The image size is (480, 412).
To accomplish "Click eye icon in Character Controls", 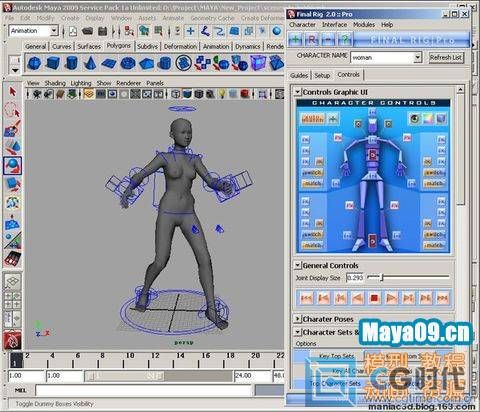I will 414,118.
